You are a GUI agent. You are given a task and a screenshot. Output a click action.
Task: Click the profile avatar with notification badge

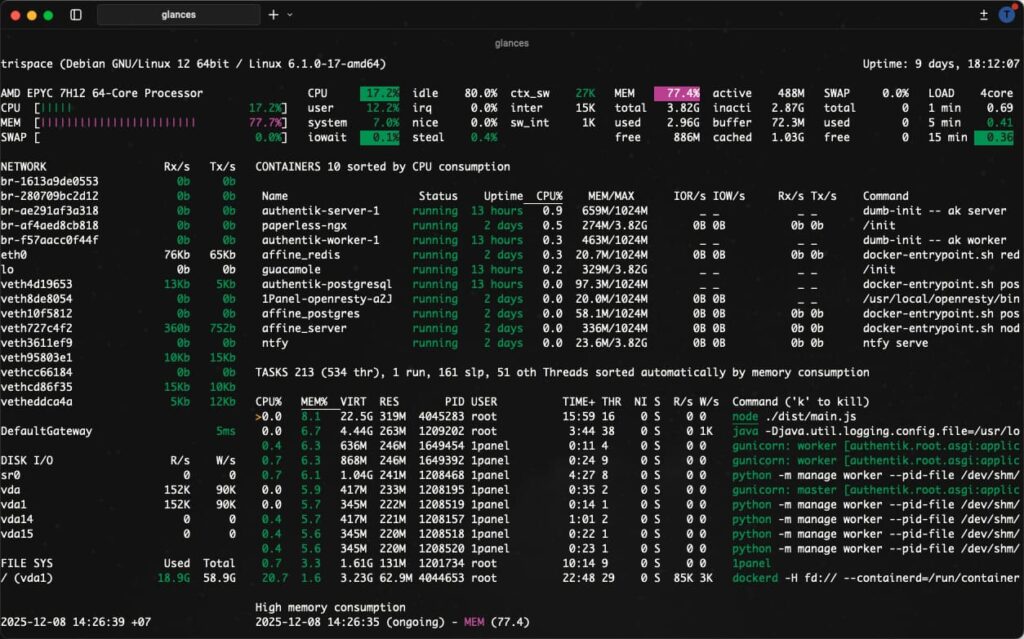click(x=1008, y=14)
